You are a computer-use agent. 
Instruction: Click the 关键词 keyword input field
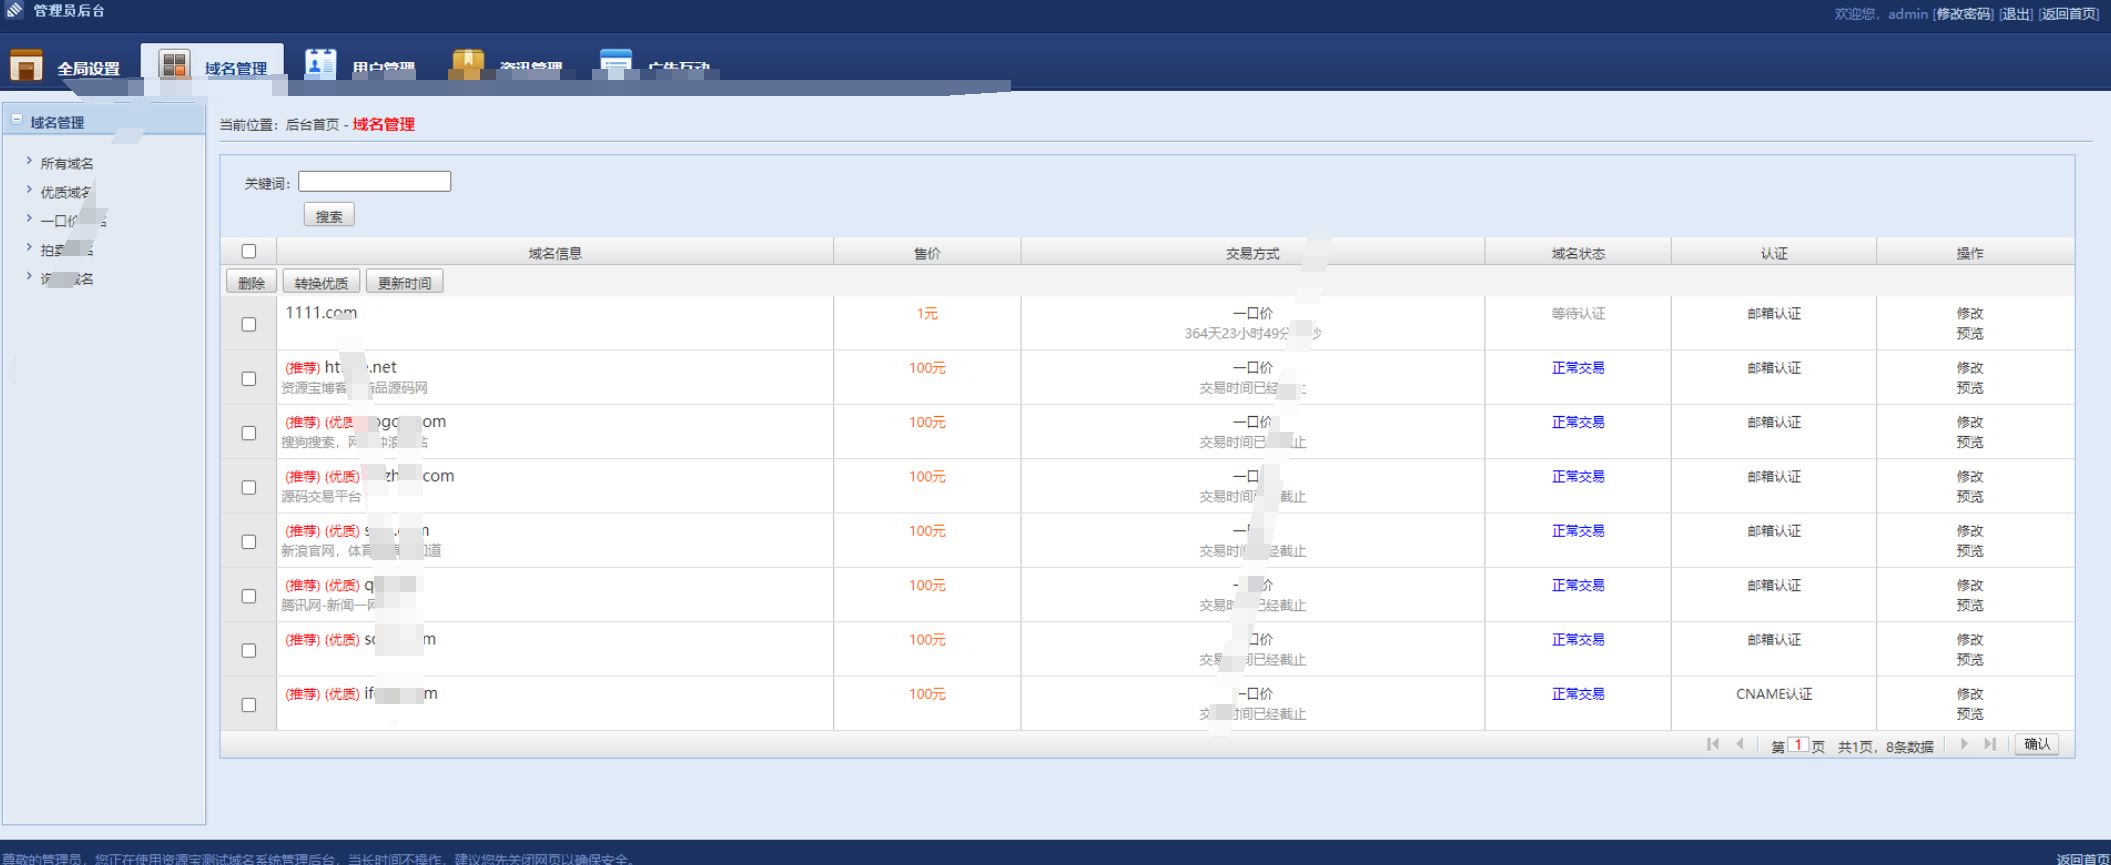click(x=374, y=182)
